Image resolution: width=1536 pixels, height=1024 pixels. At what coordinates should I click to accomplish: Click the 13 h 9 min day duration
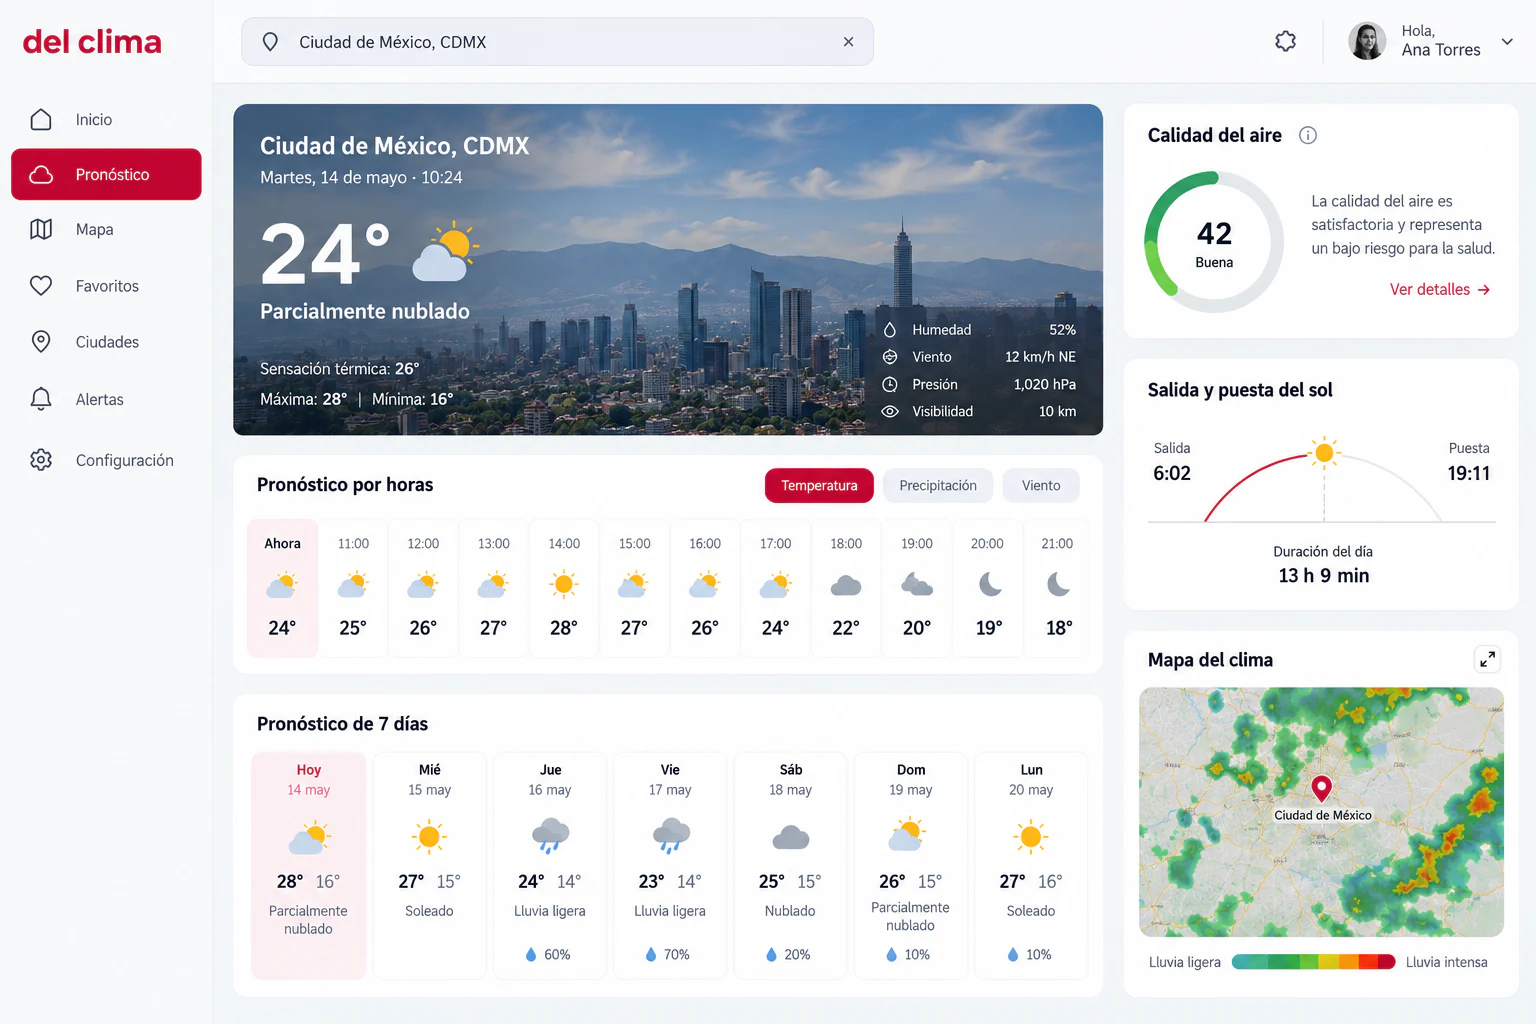pyautogui.click(x=1323, y=576)
